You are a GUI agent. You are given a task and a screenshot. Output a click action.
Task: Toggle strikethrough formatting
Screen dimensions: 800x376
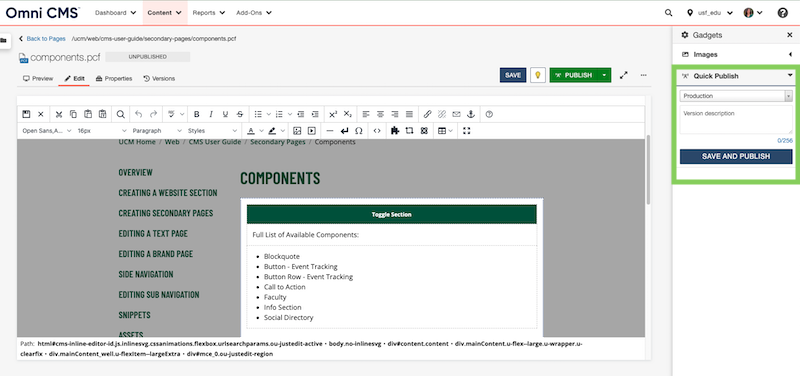pyautogui.click(x=240, y=114)
